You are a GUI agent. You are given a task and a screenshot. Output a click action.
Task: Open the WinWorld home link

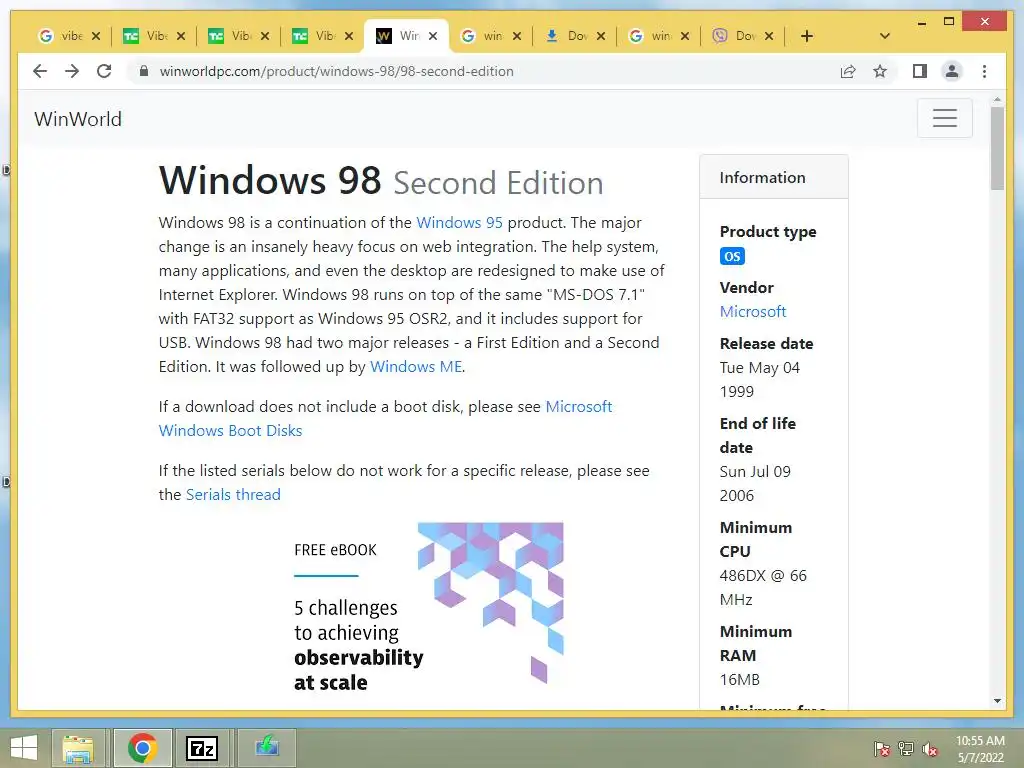click(x=78, y=119)
